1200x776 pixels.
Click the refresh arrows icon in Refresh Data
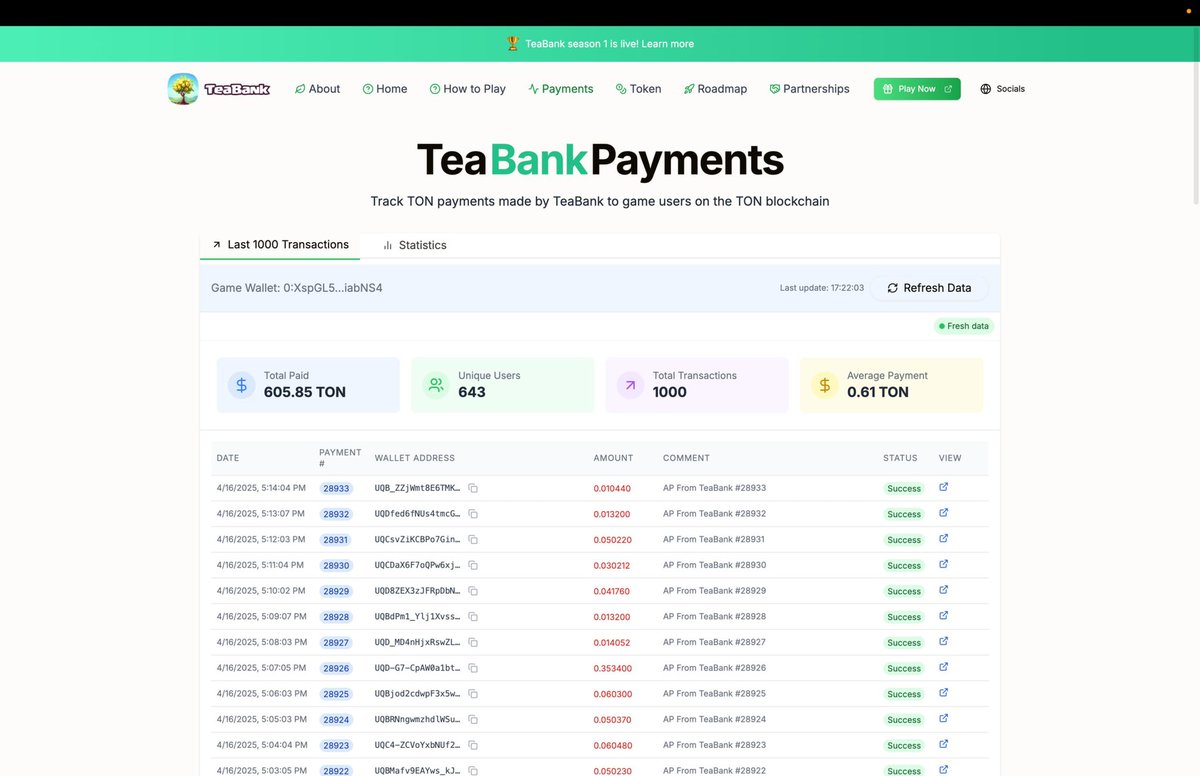tap(892, 288)
